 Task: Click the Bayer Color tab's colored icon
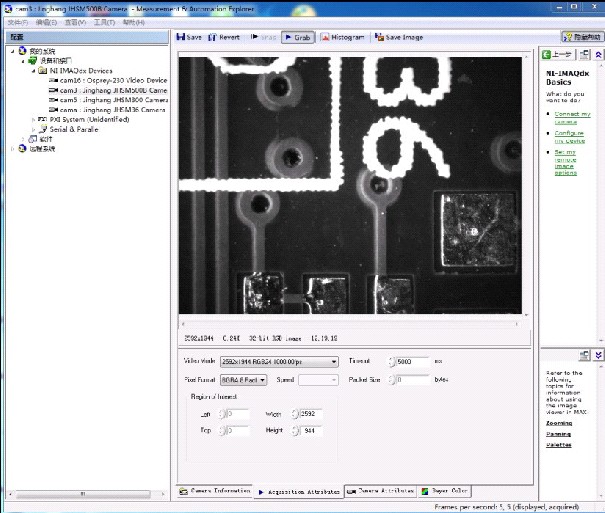point(425,491)
